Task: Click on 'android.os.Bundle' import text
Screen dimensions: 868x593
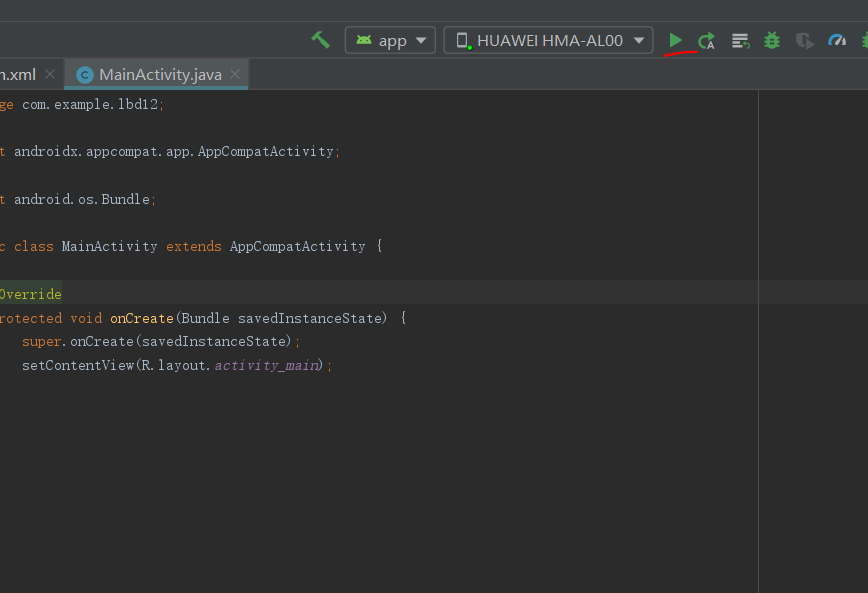Action: [82, 199]
